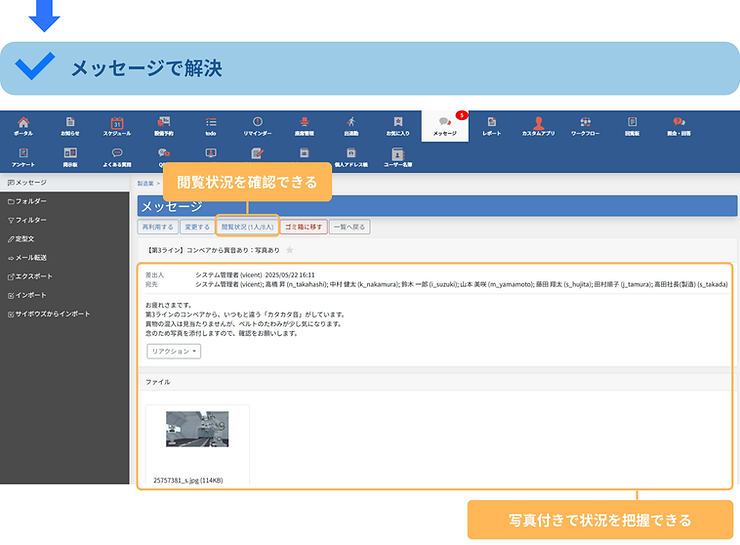Viewport: 740px width, 545px height.
Task: Open the カスタムアプリ icon
Action: click(538, 125)
